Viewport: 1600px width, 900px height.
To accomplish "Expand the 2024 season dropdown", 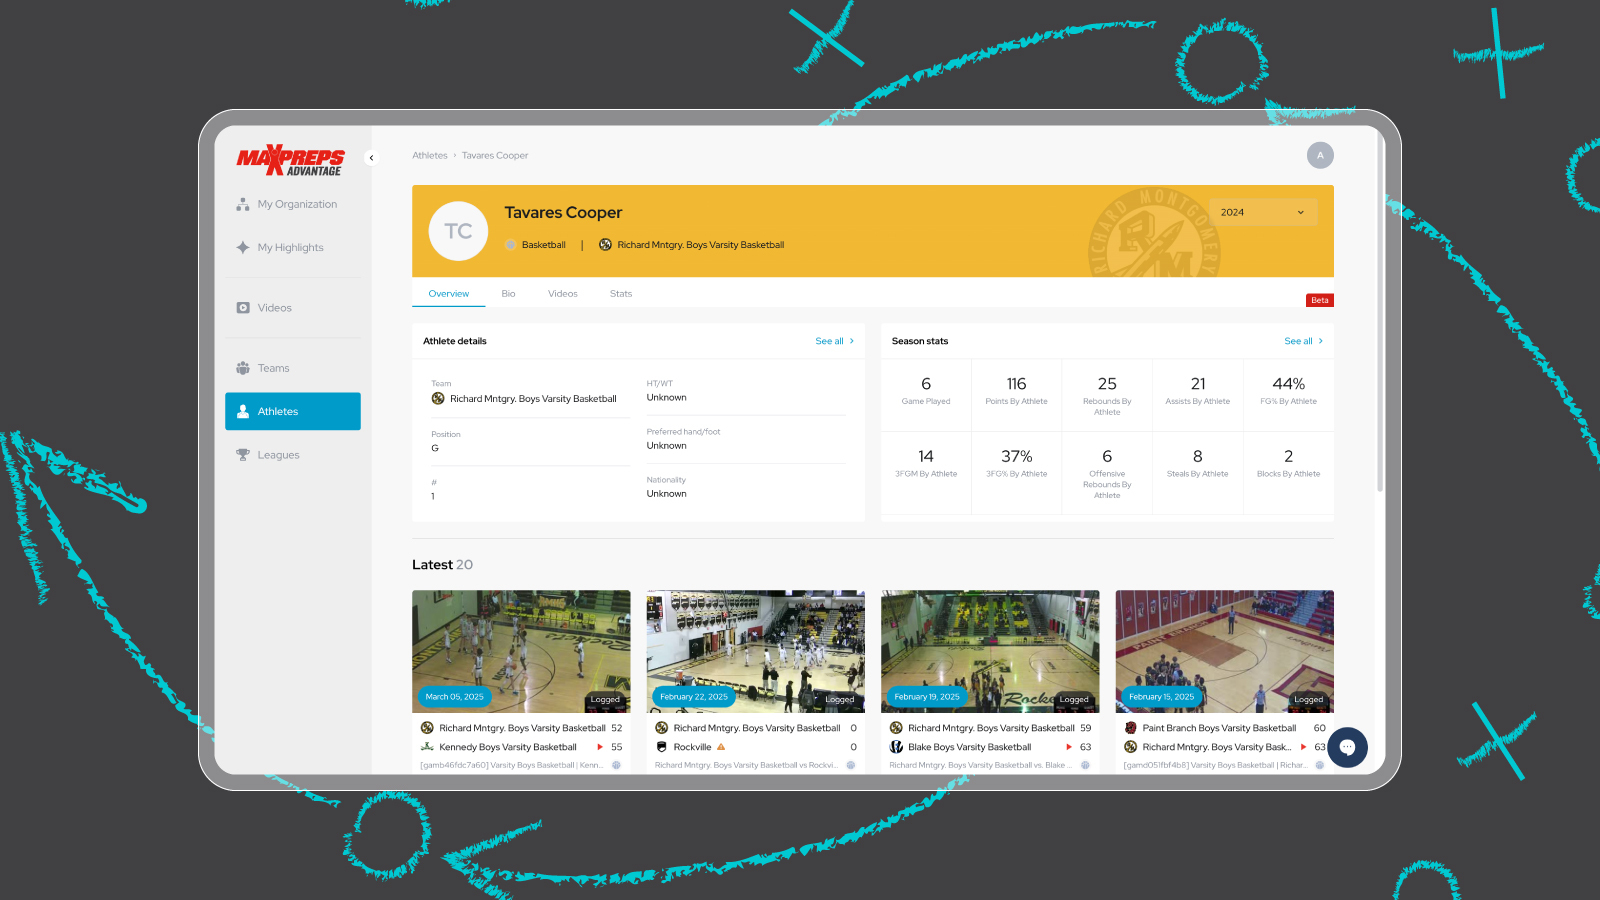I will [1263, 212].
